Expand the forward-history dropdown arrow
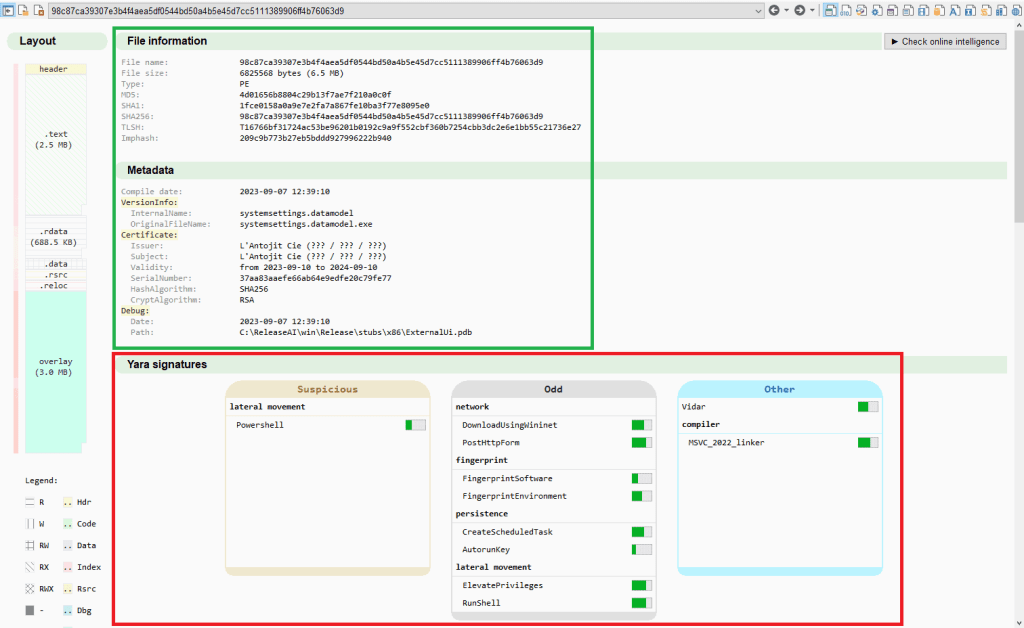The image size is (1024, 628). click(x=812, y=11)
